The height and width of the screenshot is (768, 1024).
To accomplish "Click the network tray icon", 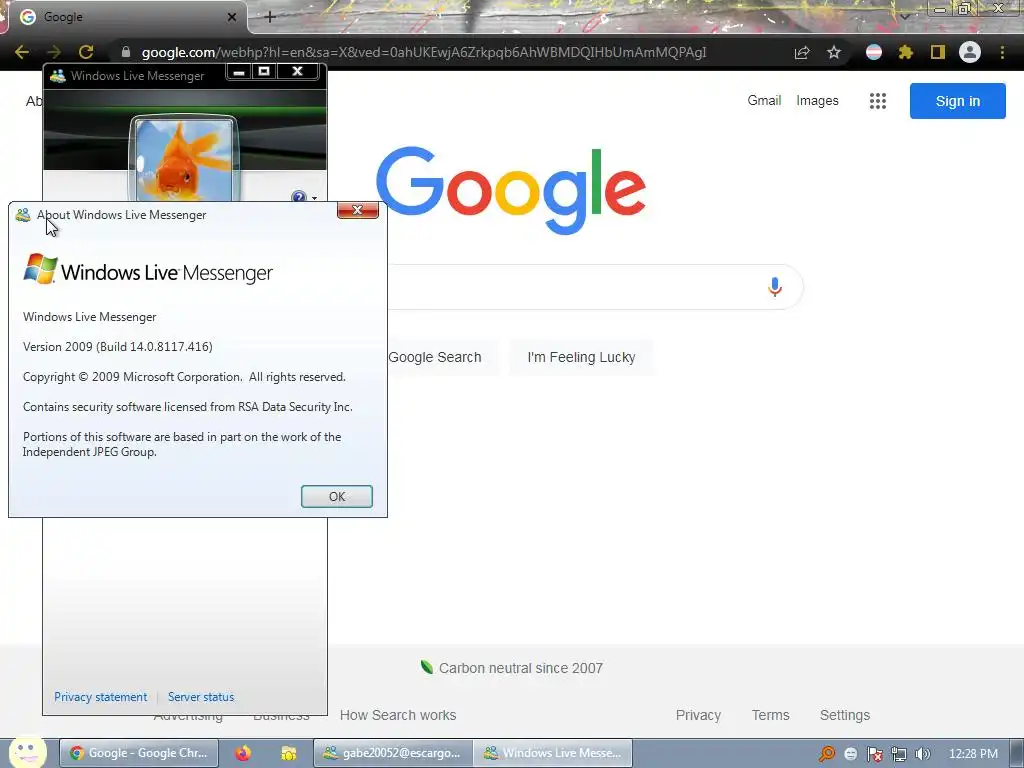I will [x=899, y=754].
